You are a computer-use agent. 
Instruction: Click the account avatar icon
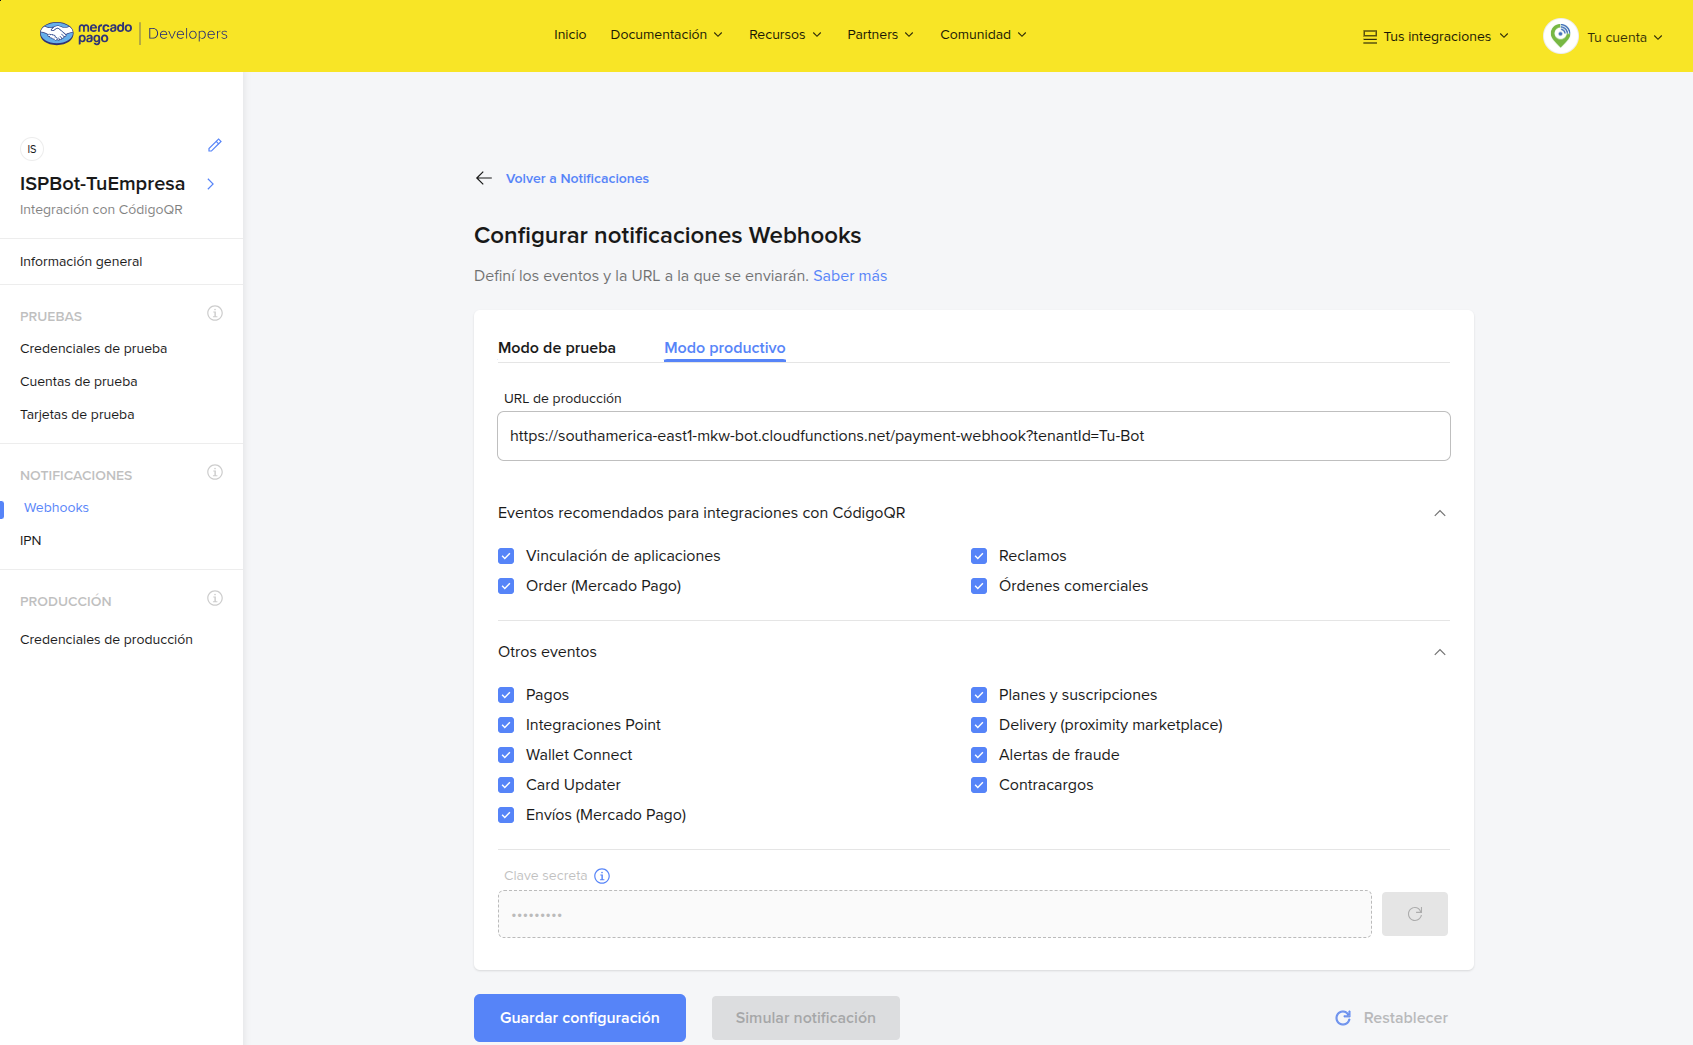1560,36
